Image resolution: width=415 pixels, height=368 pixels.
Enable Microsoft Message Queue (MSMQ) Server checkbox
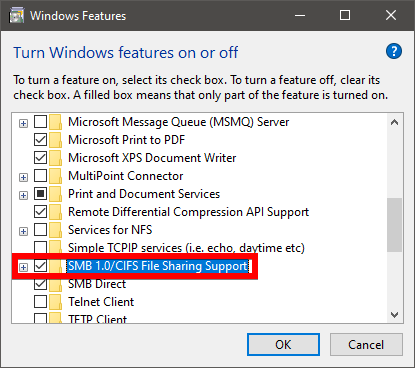coord(40,122)
